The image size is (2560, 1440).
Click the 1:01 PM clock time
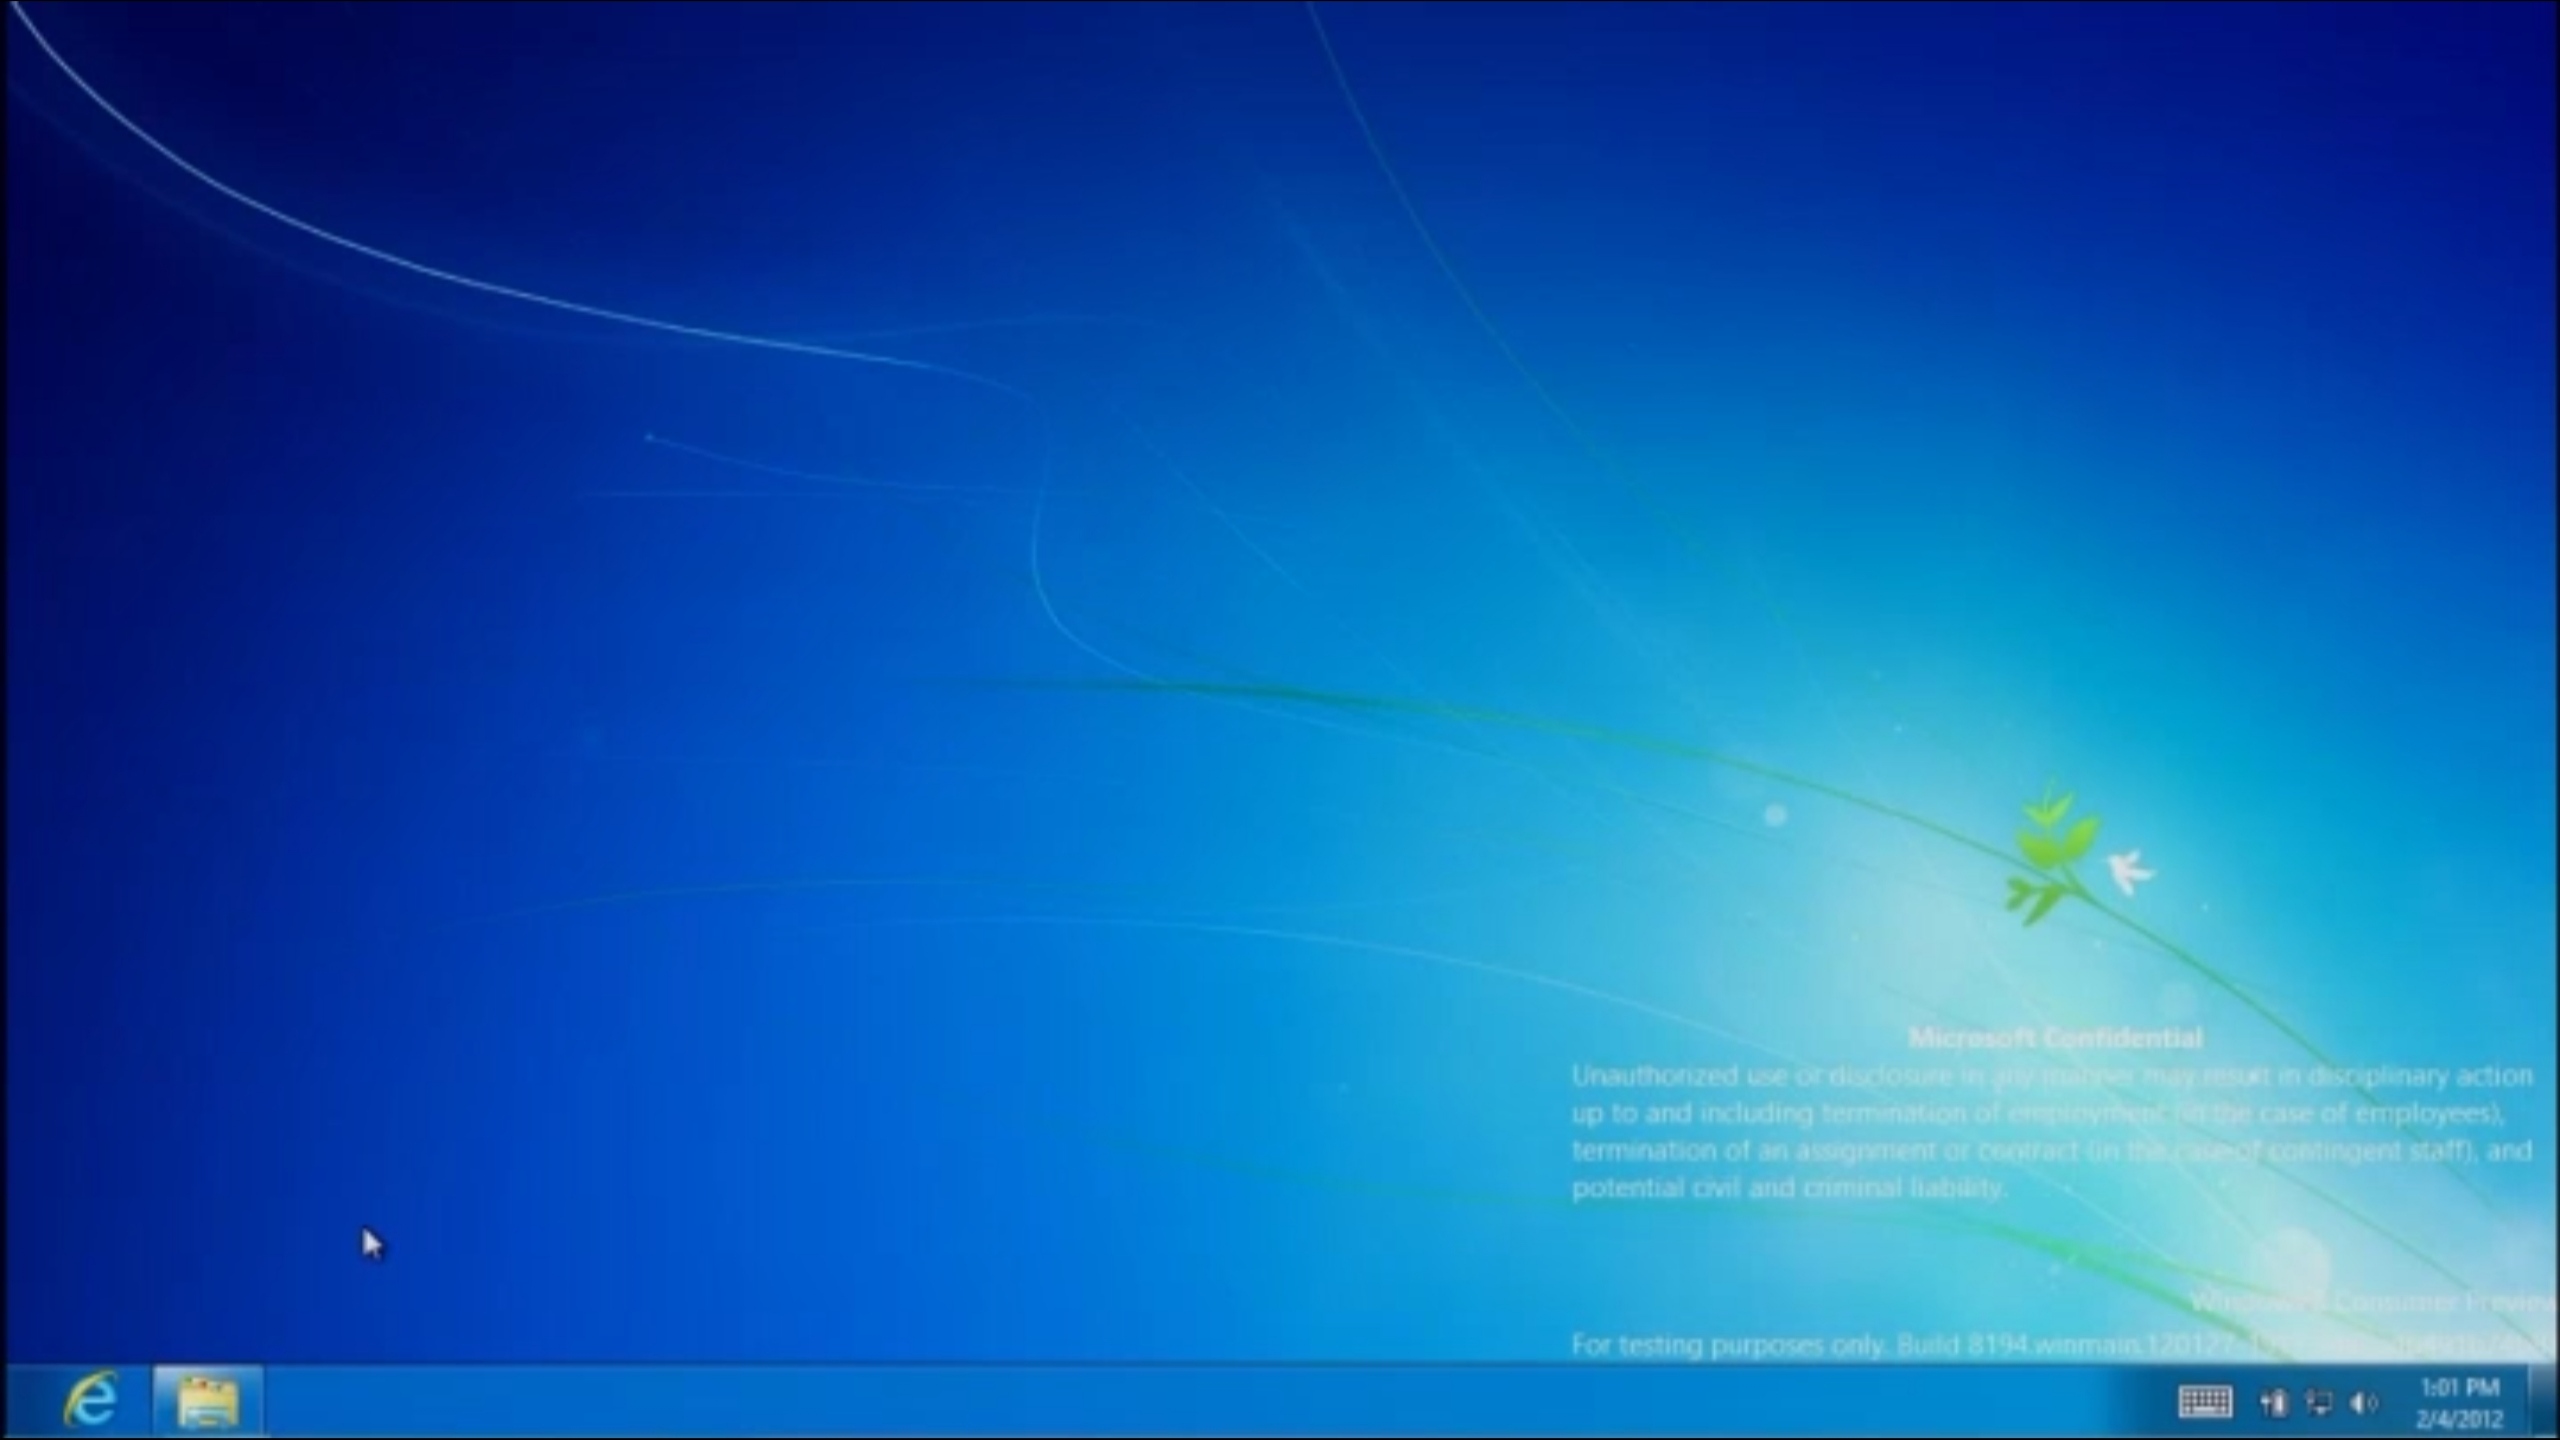(x=2459, y=1387)
